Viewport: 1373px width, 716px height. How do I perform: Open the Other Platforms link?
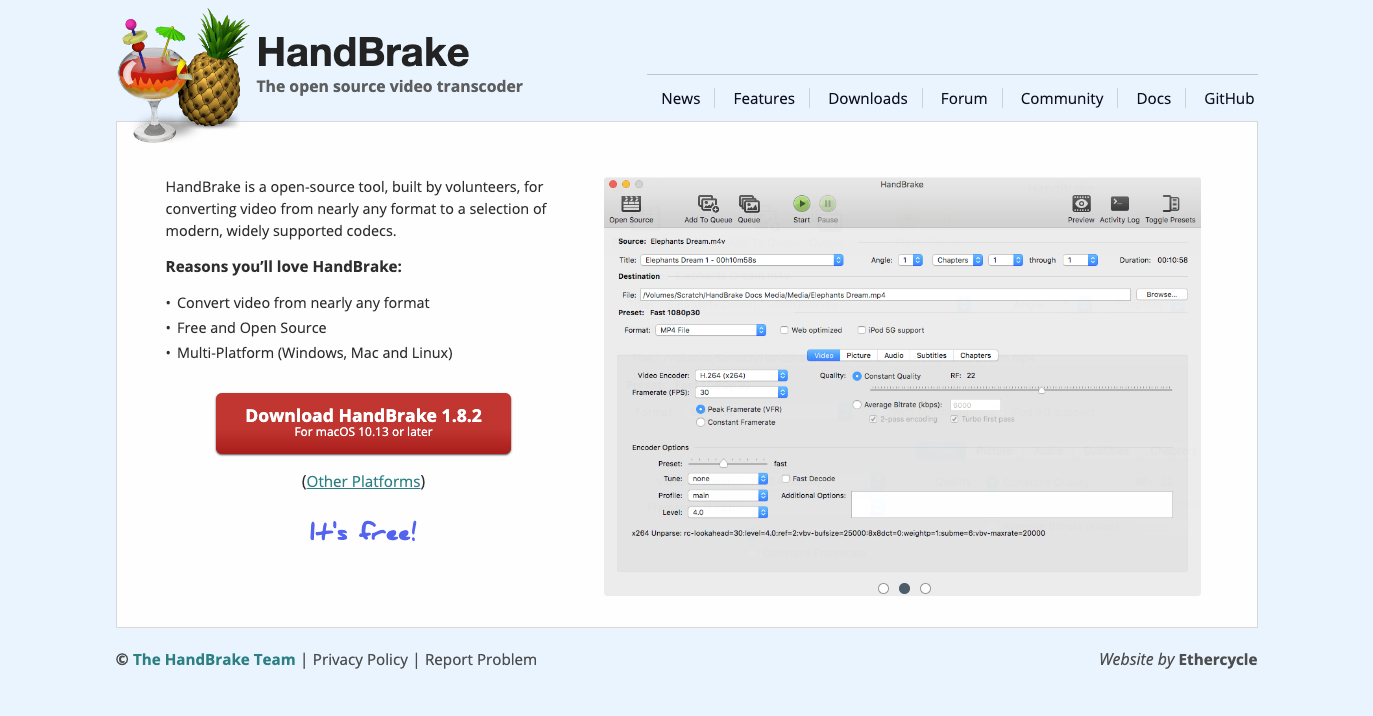click(x=363, y=482)
